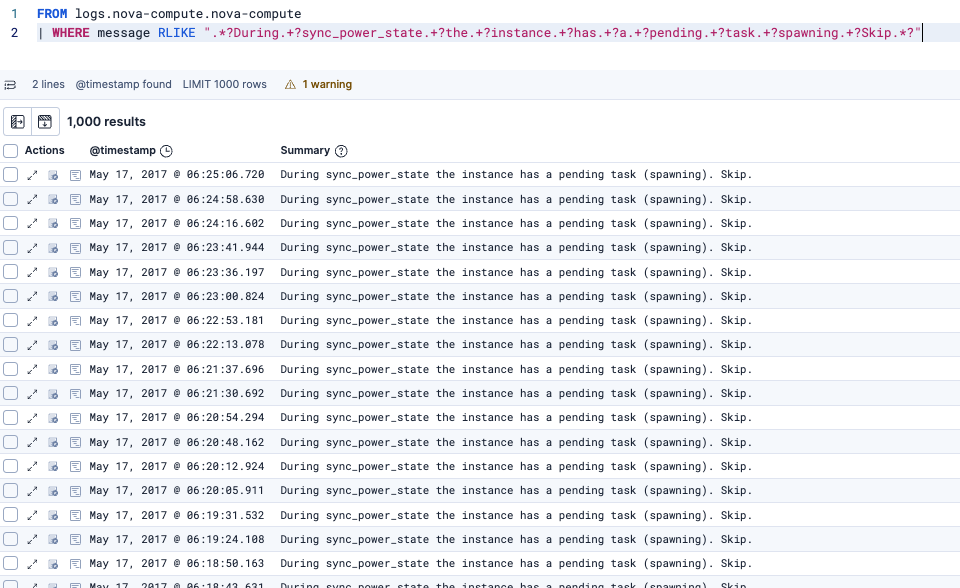Click the row density settings icon near results count
960x588 pixels.
pos(42,120)
